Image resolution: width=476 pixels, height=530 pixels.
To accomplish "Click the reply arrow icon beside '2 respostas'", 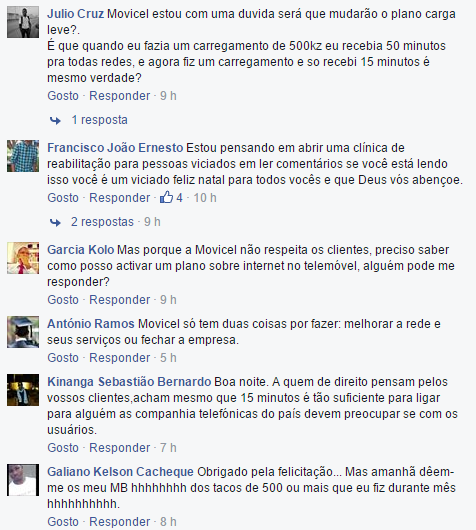I will [55, 222].
